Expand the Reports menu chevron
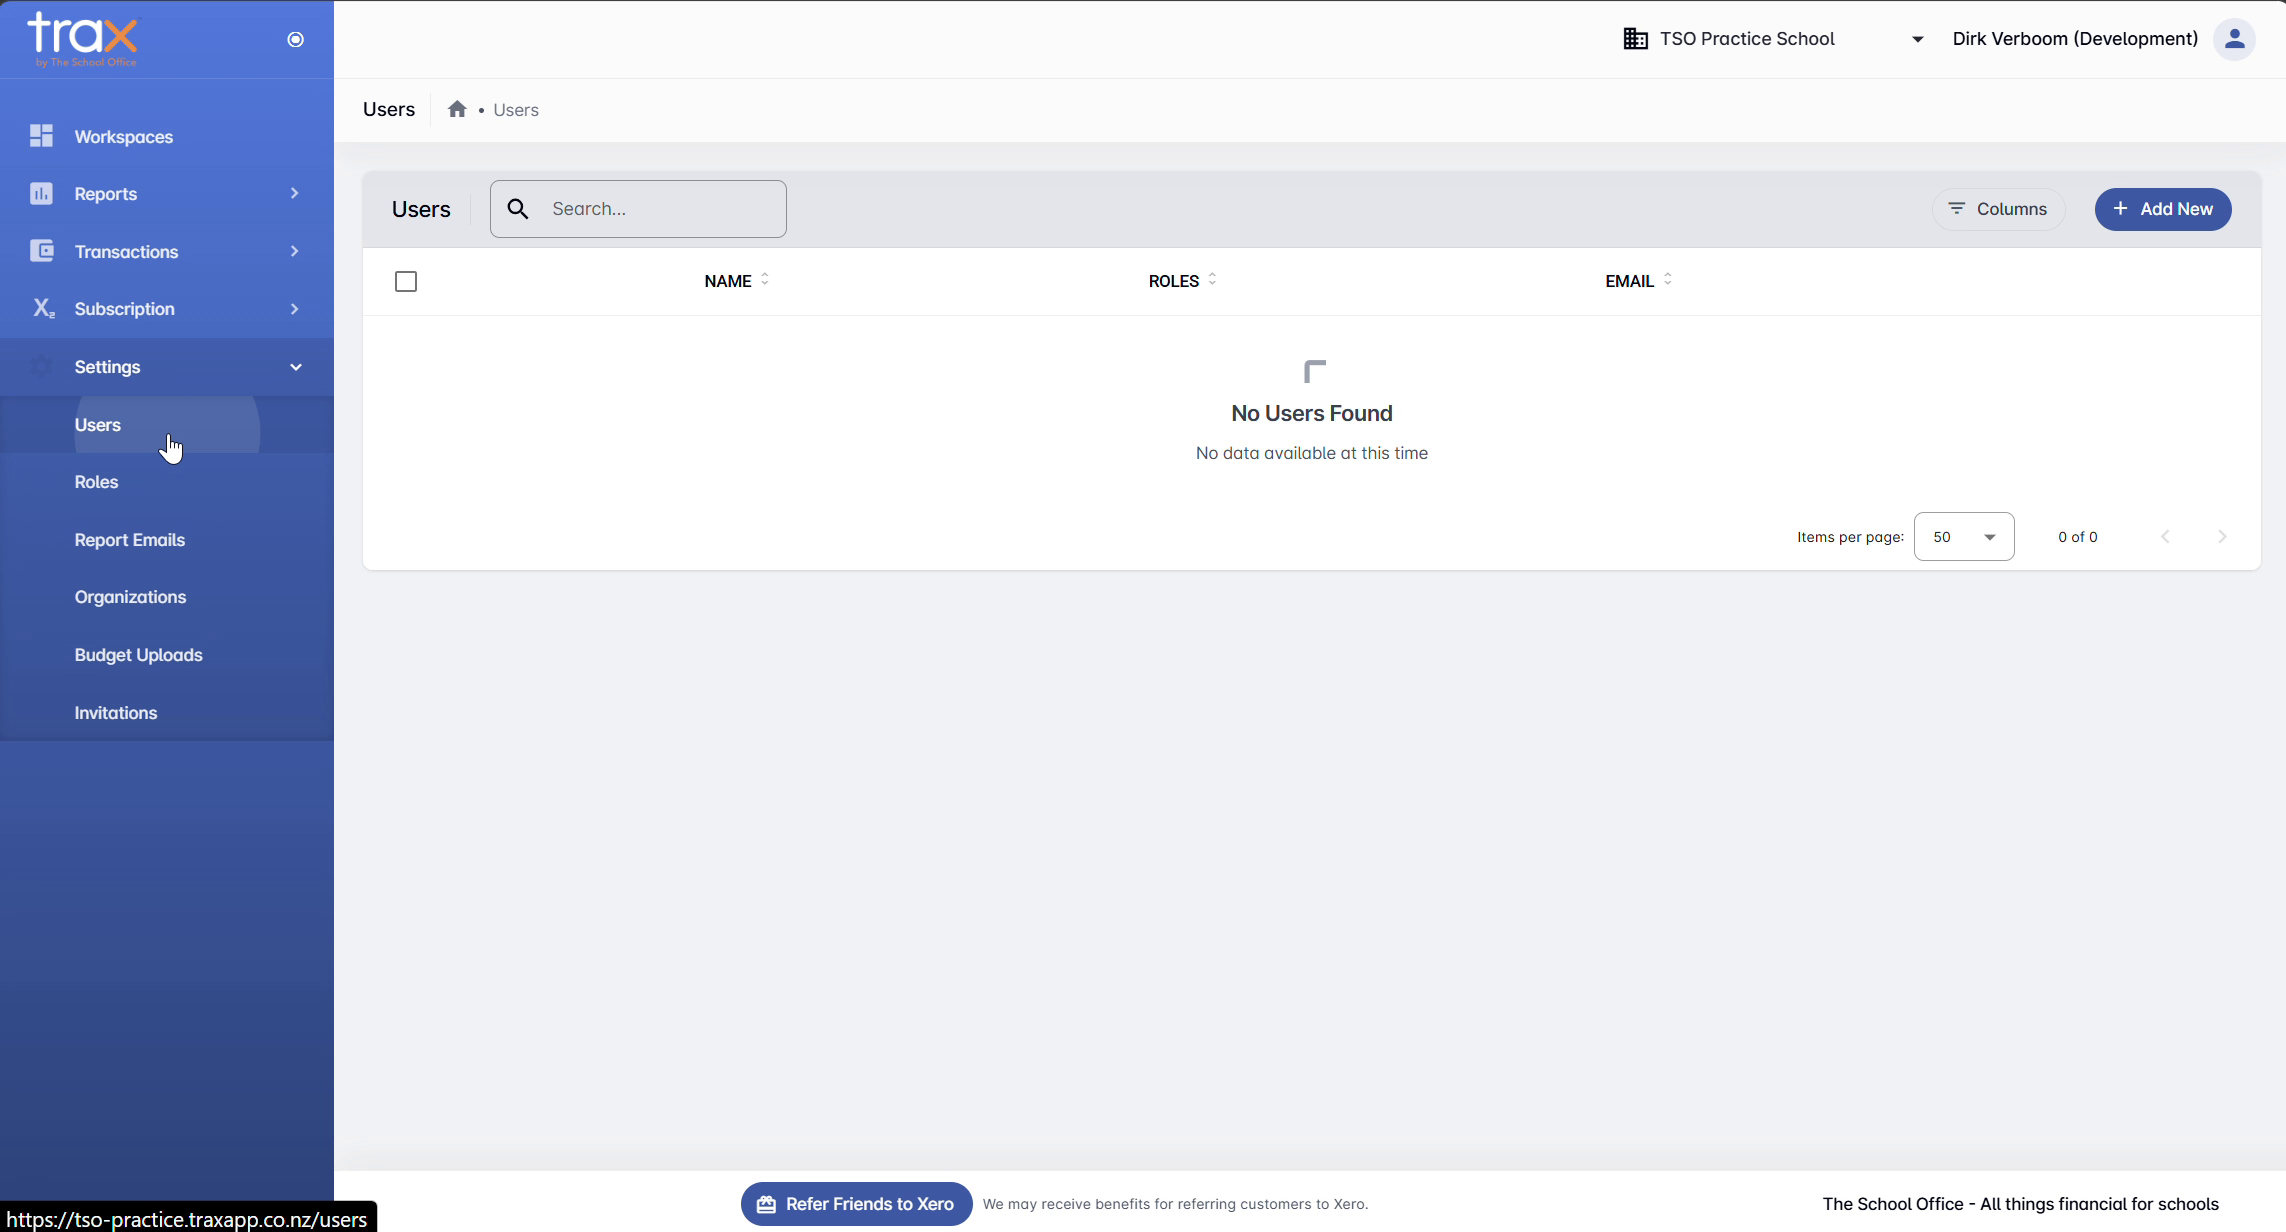Screen dimensions: 2286x1232 [x=294, y=193]
